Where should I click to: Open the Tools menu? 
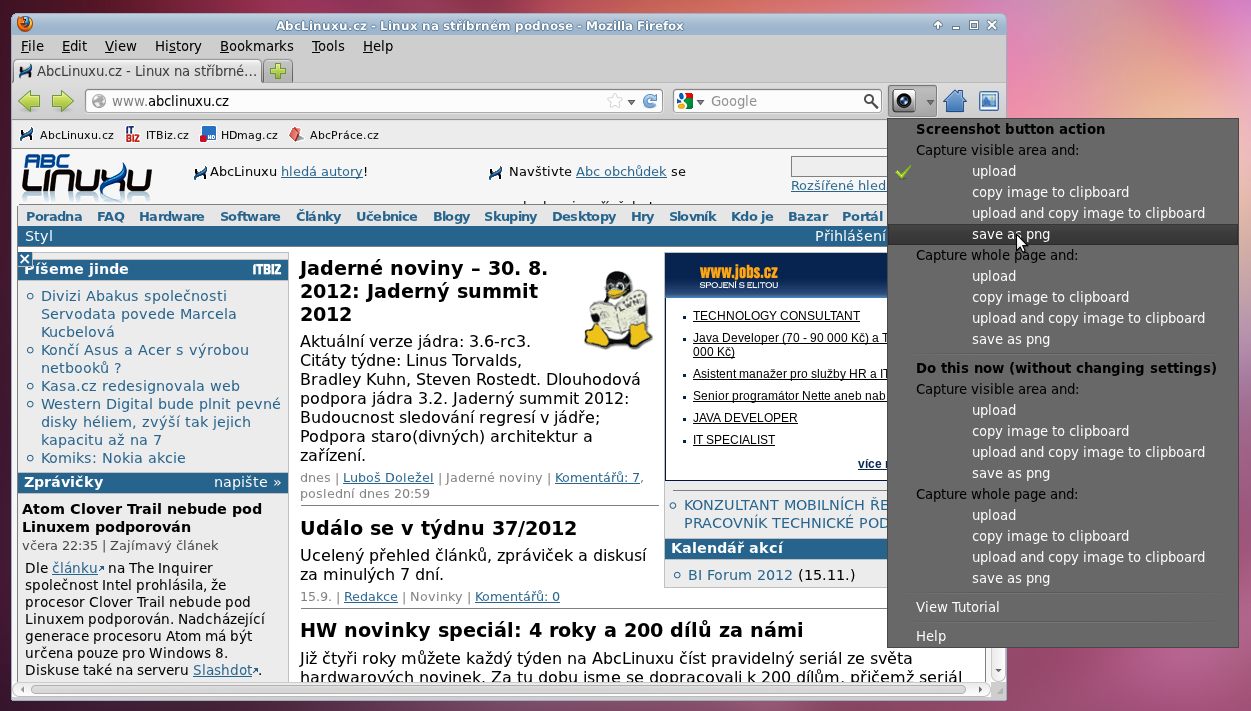coord(328,46)
